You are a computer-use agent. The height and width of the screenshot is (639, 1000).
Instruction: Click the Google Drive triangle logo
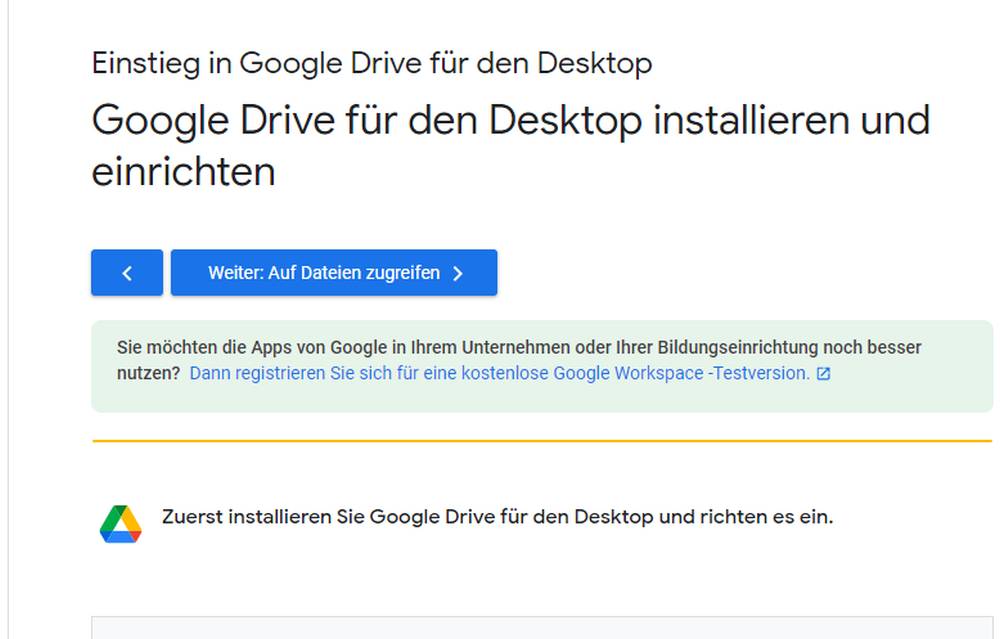tap(121, 524)
